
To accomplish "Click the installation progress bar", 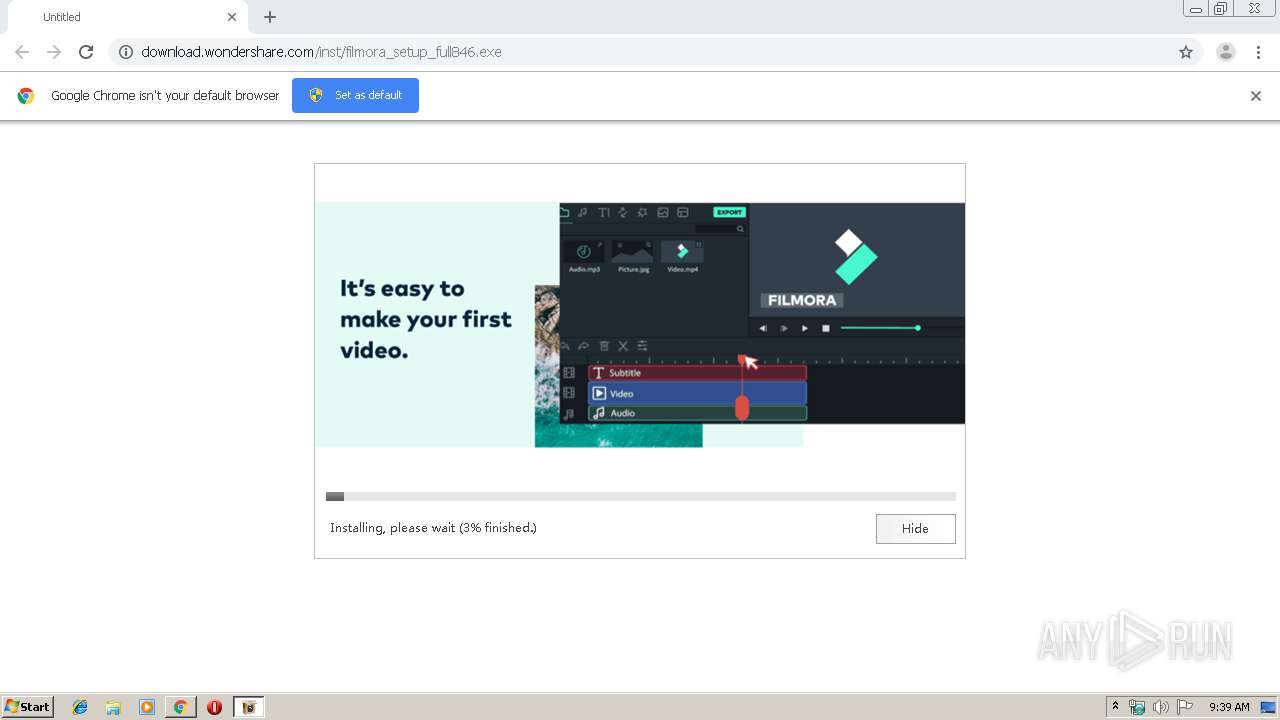I will pos(641,496).
